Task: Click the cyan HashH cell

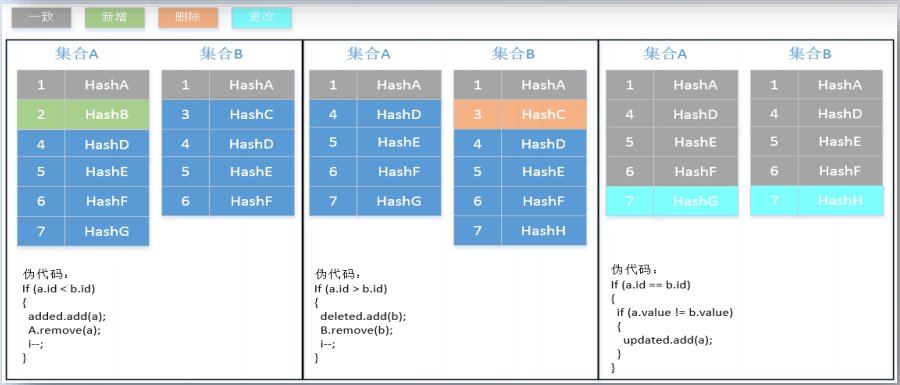Action: (x=840, y=201)
